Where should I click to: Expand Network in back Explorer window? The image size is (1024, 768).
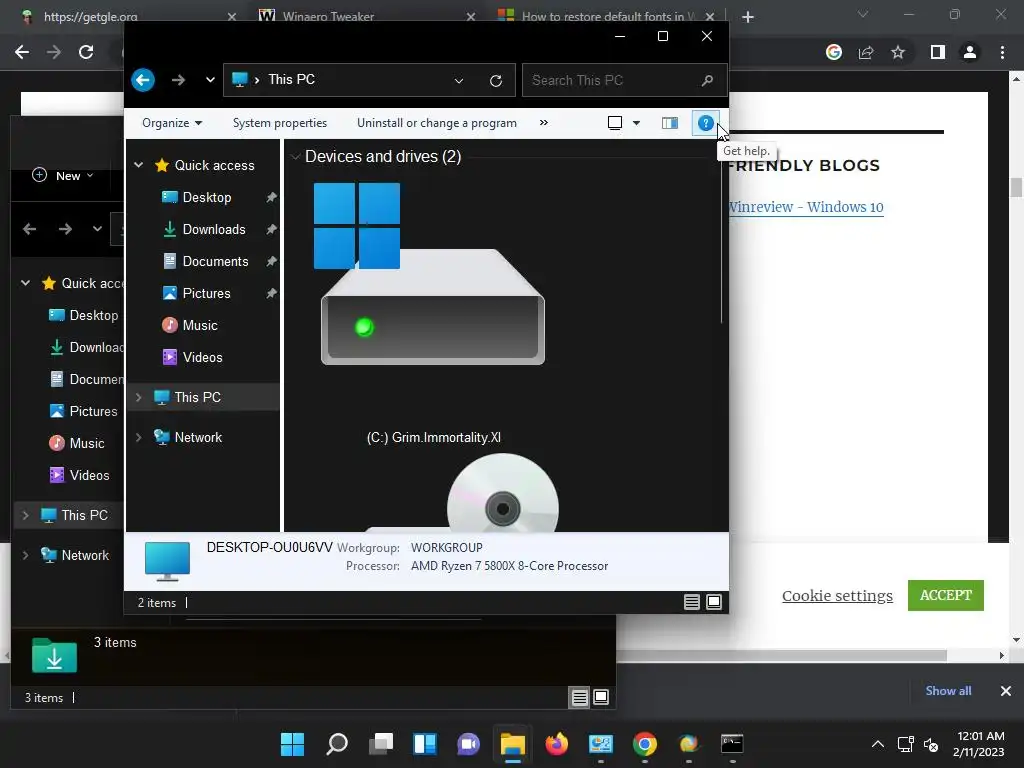click(25, 556)
